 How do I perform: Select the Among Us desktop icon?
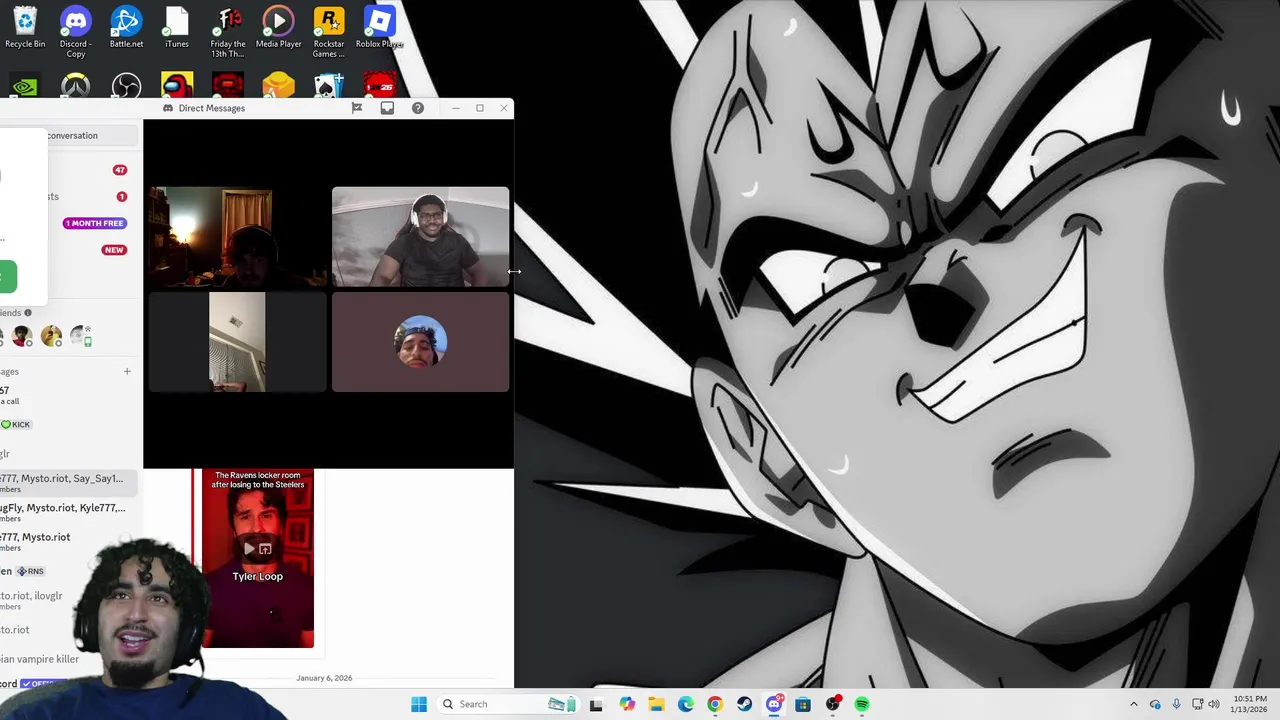point(177,86)
